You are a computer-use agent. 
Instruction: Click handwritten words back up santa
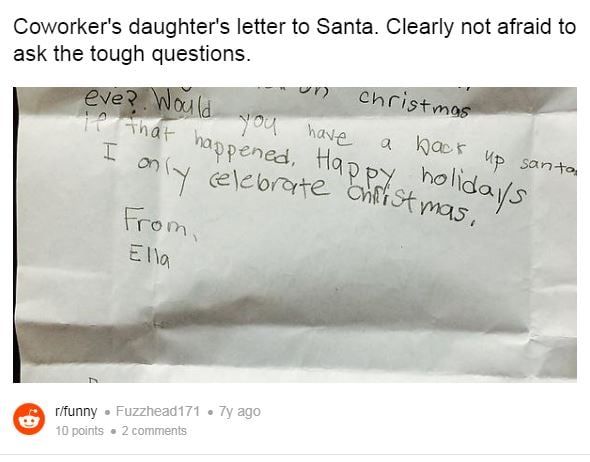point(496,157)
